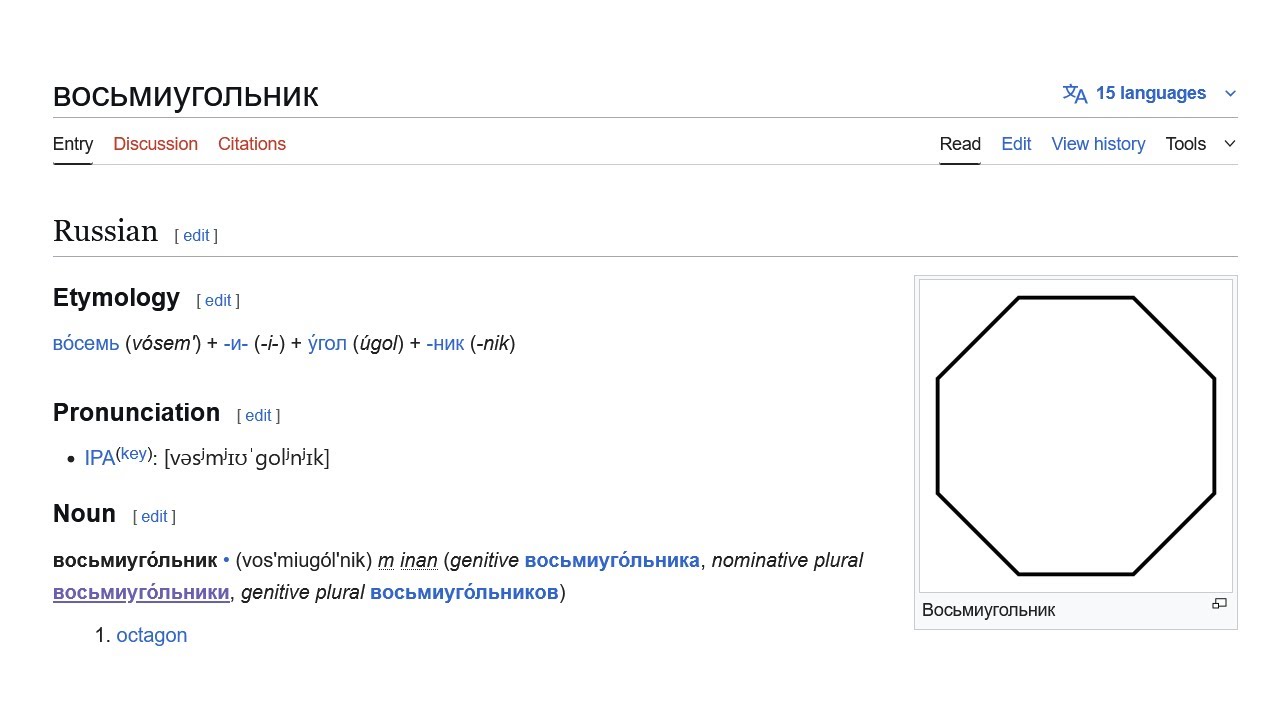Open the во́семь etymology link
Image resolution: width=1280 pixels, height=720 pixels.
(x=86, y=344)
